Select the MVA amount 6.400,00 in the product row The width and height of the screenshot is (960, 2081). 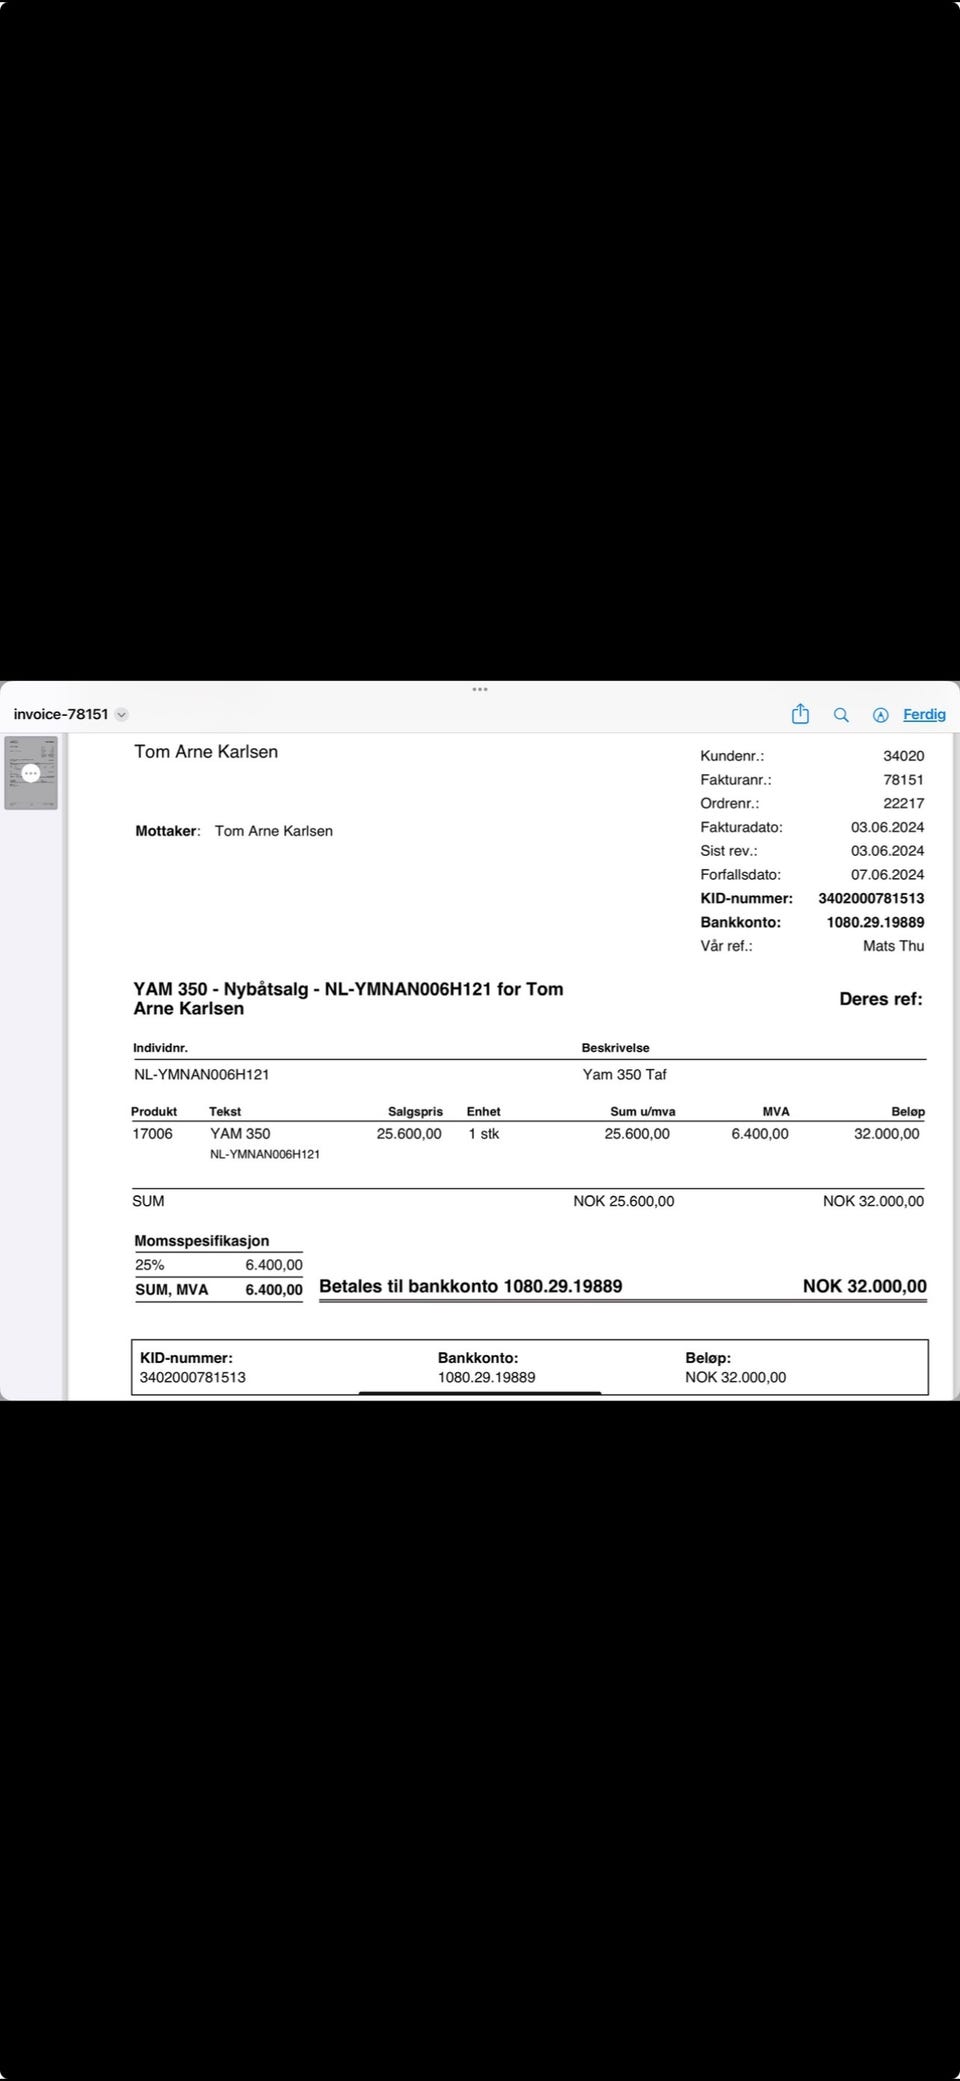click(x=760, y=1134)
